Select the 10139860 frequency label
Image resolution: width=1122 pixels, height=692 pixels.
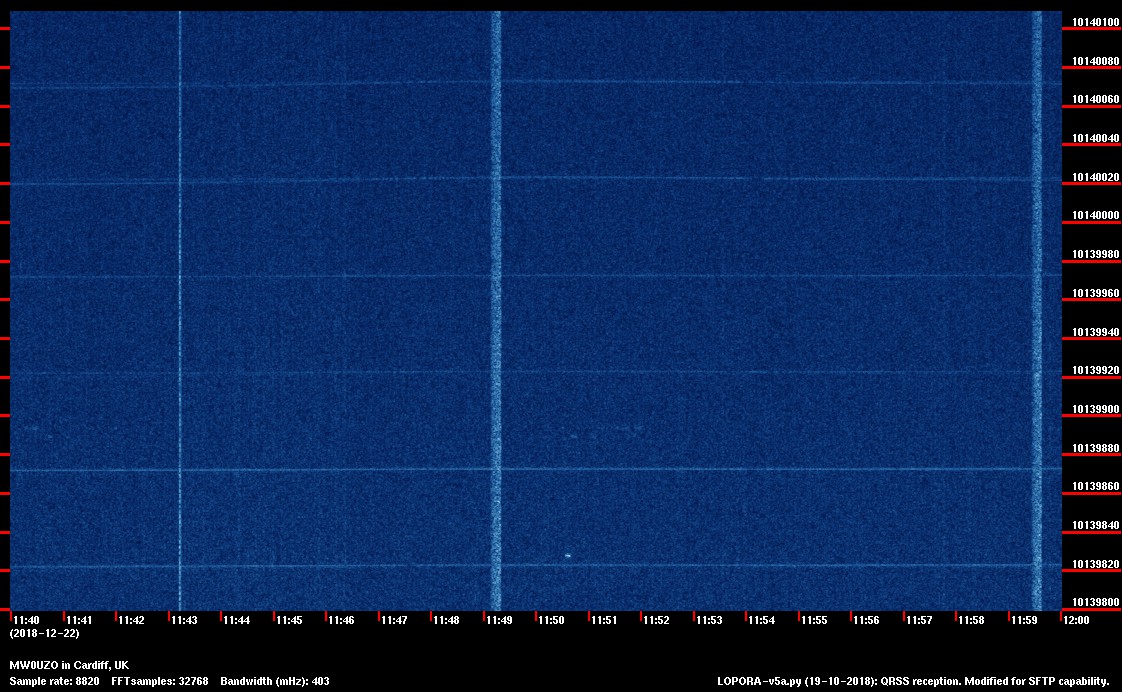point(1095,487)
